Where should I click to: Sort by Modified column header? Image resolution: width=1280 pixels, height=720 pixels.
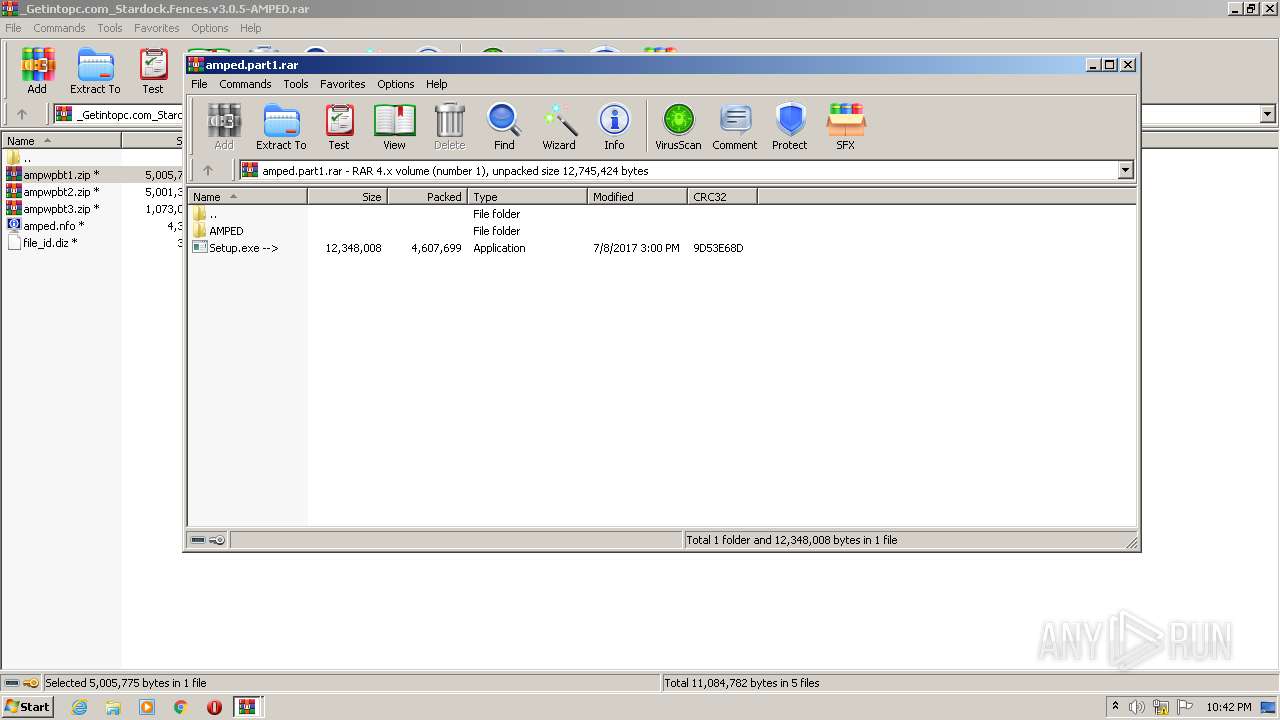coord(637,197)
